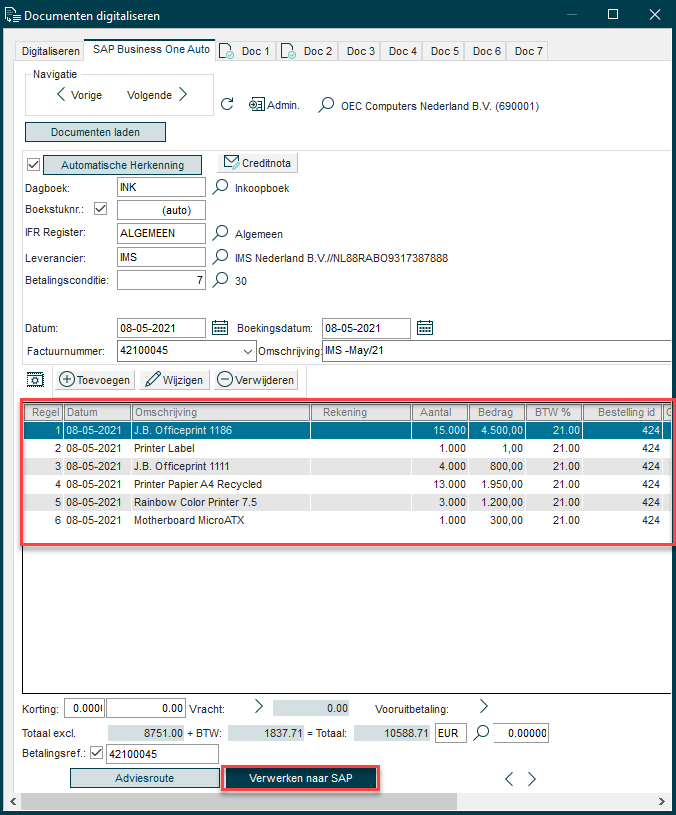Open the Dagboek lookup magnifier next to Inkoopboek
This screenshot has height=815, width=676.
220,187
